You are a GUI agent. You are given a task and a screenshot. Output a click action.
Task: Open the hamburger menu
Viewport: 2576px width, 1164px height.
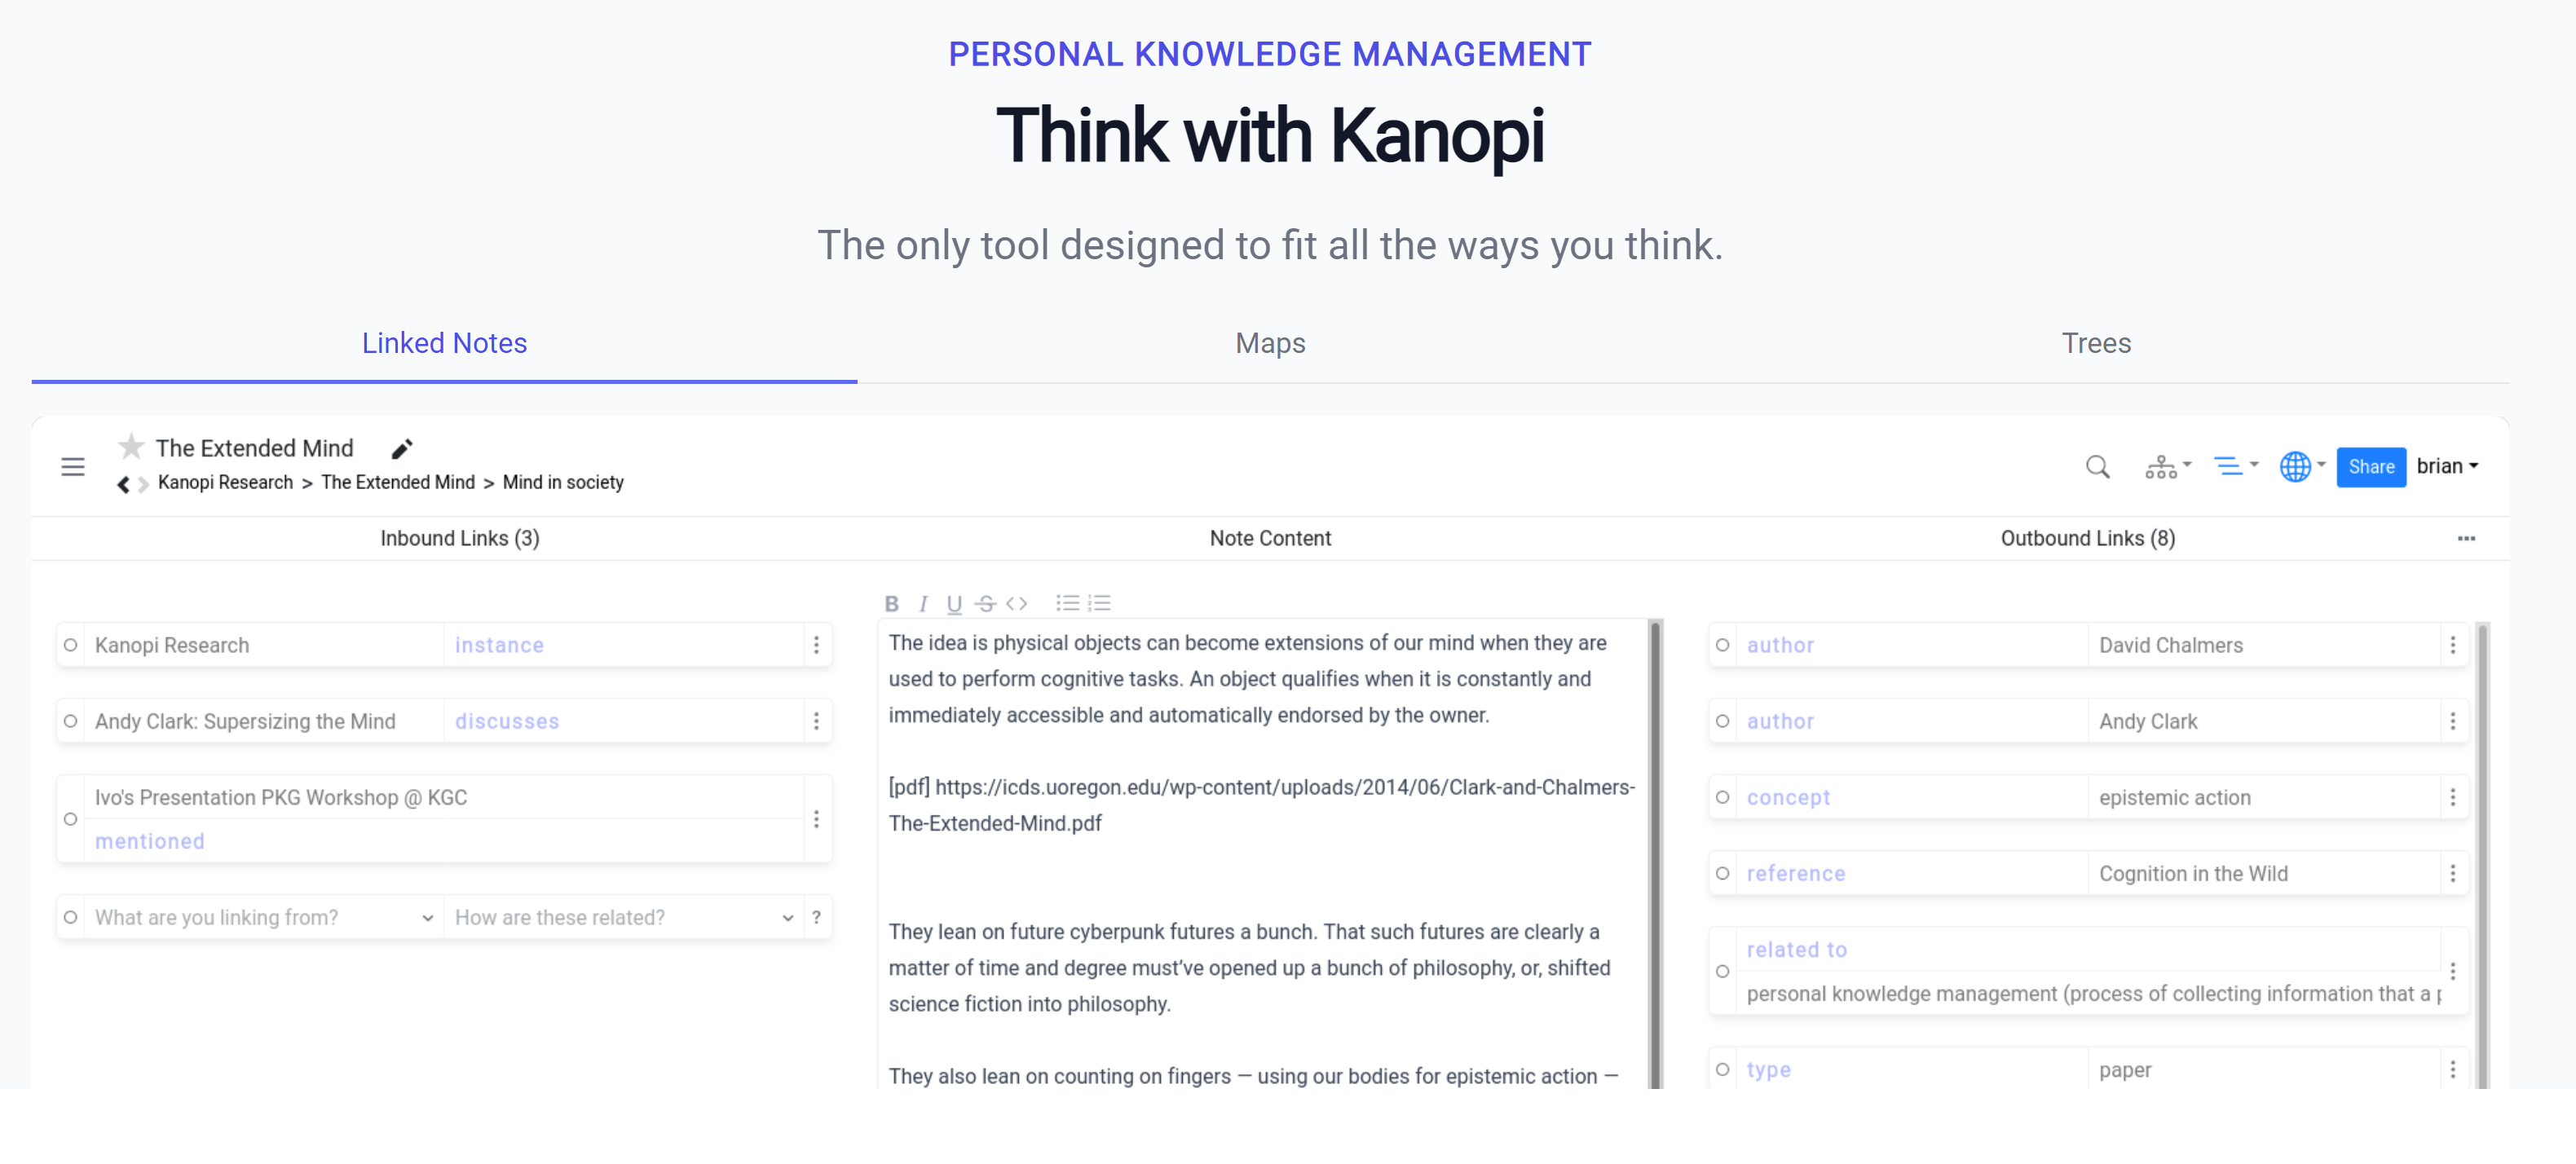pyautogui.click(x=73, y=467)
